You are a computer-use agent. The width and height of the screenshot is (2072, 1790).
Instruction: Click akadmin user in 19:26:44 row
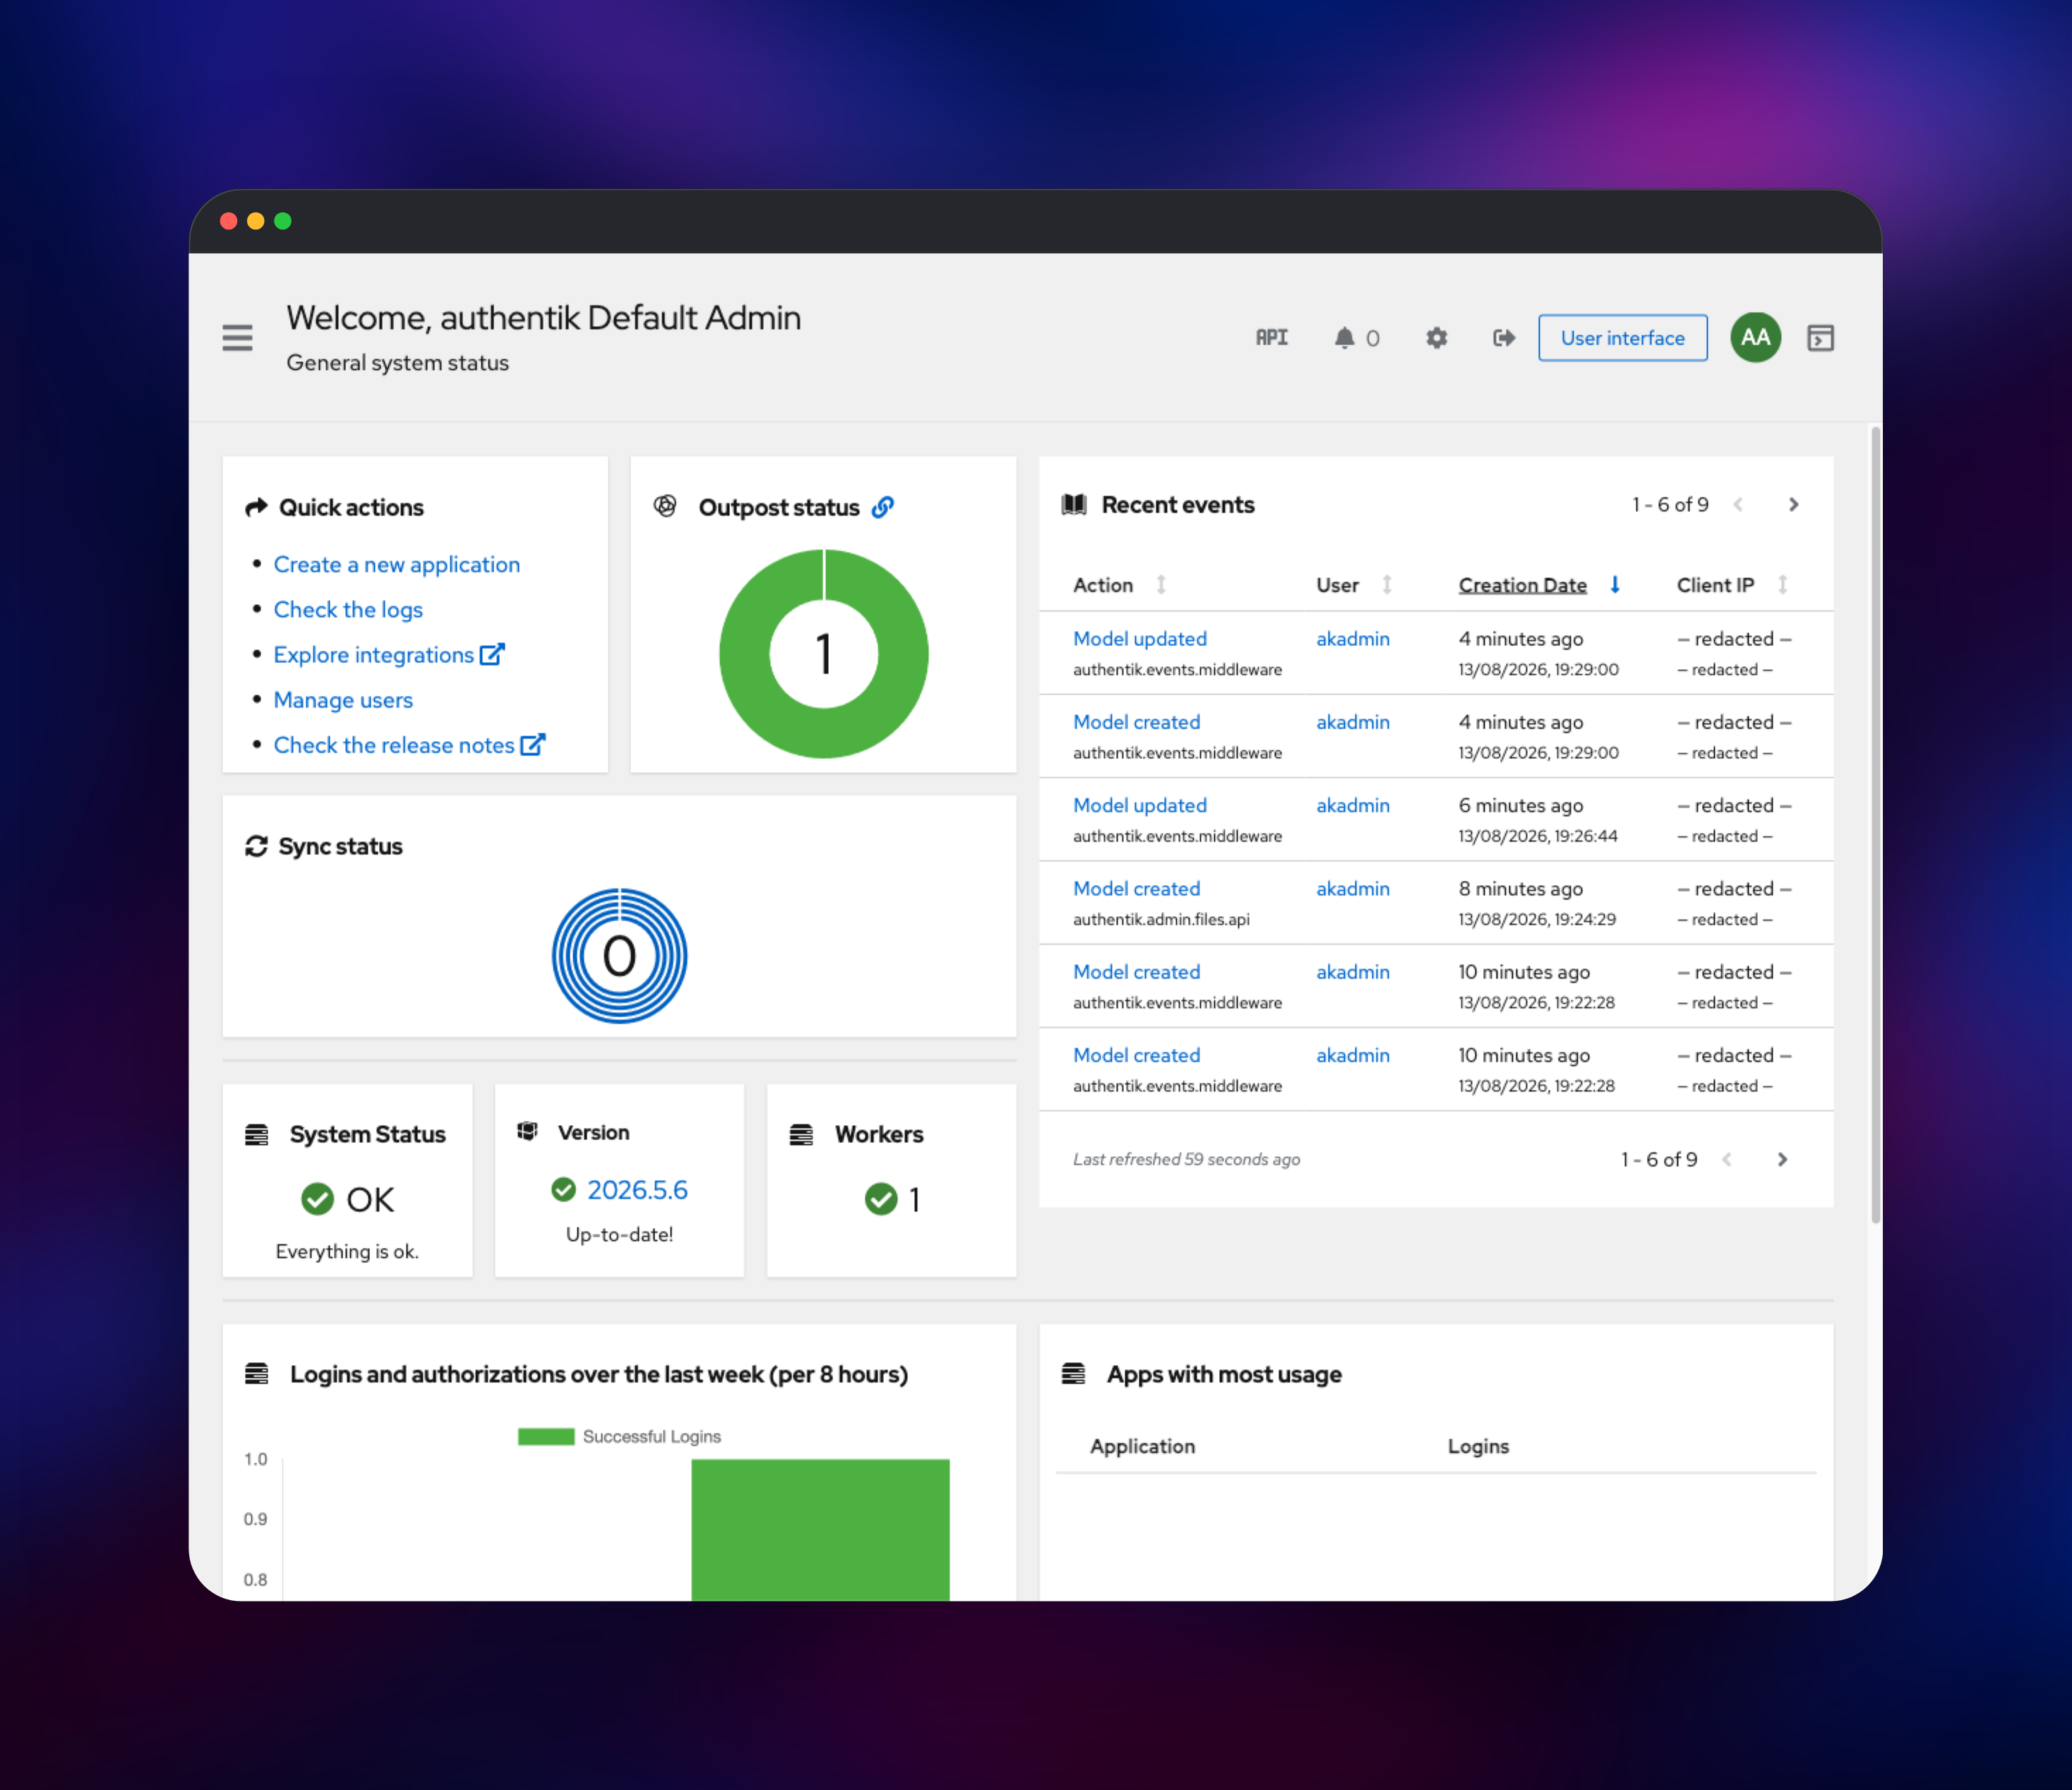[x=1352, y=805]
